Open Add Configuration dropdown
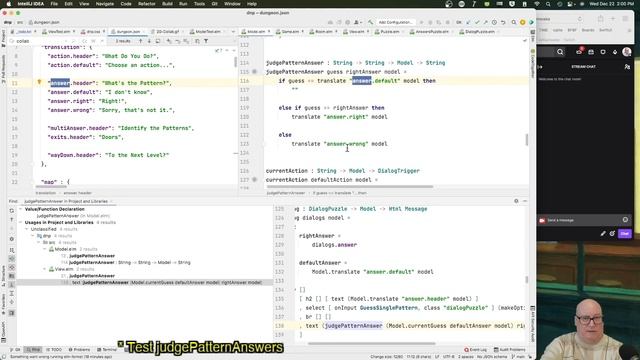640x360 pixels. point(395,22)
